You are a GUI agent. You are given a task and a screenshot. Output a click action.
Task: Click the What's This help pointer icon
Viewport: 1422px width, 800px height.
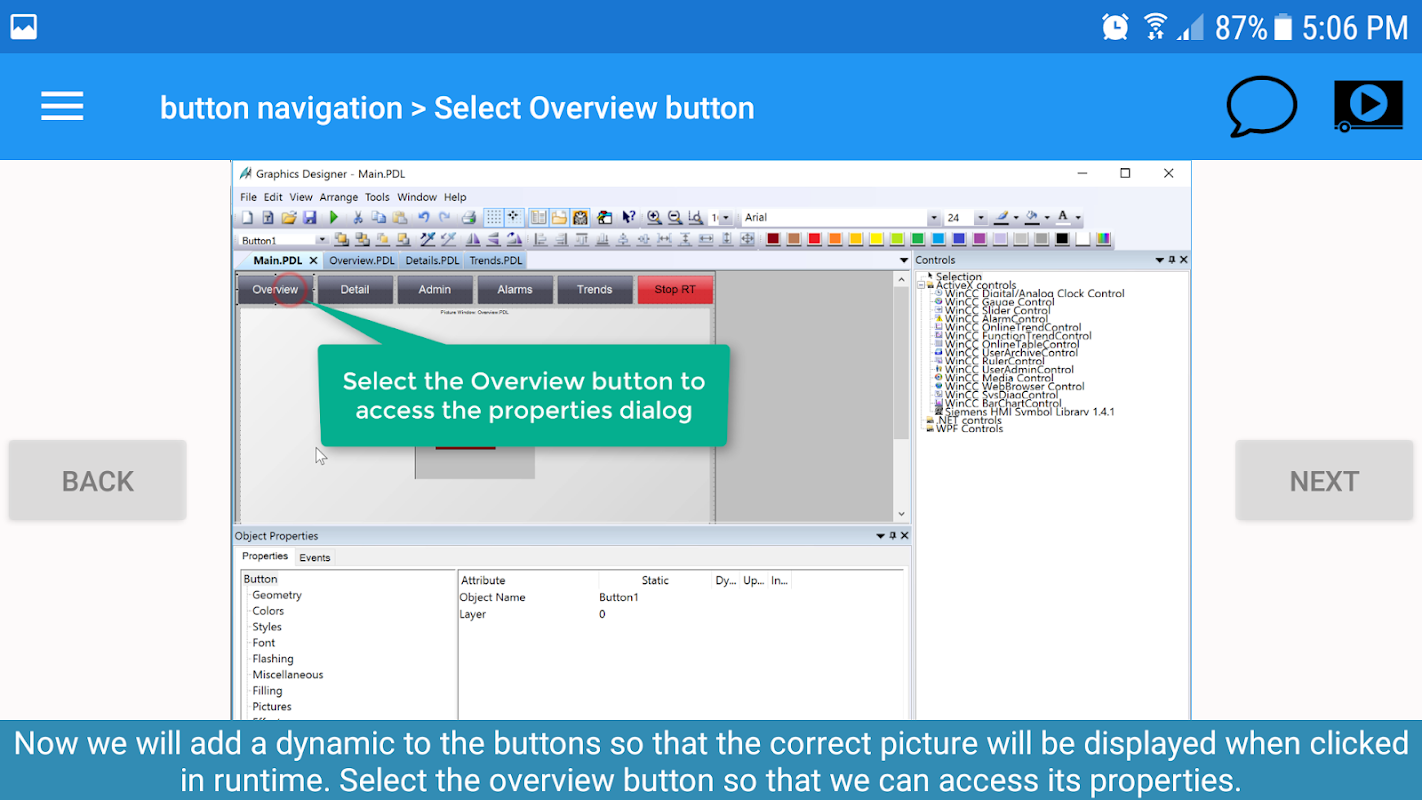[629, 217]
